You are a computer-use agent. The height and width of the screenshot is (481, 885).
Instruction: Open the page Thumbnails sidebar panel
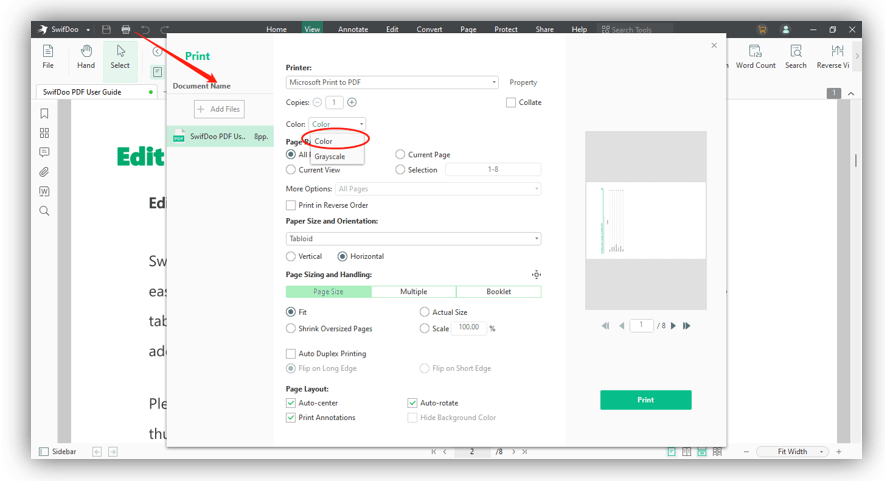click(44, 133)
